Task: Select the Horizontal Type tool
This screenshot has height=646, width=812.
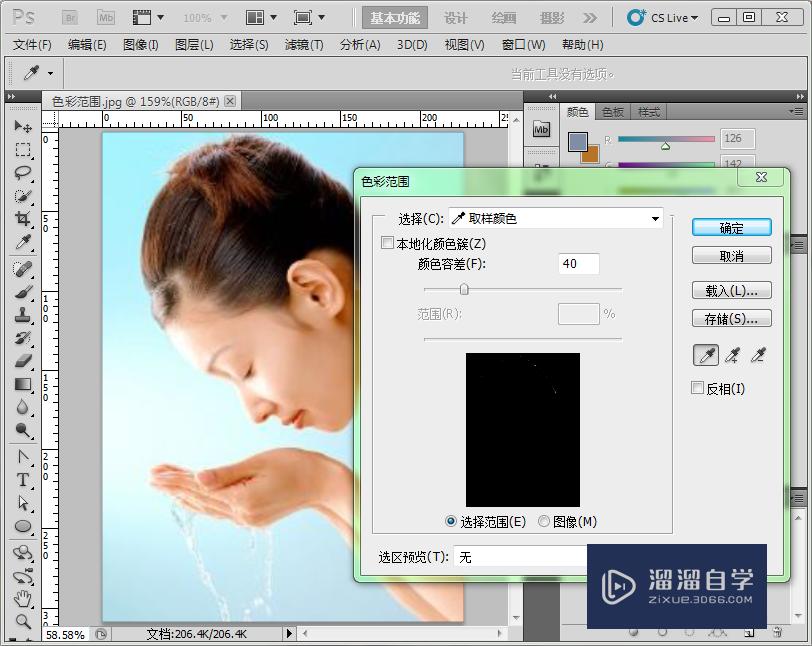Action: point(23,480)
